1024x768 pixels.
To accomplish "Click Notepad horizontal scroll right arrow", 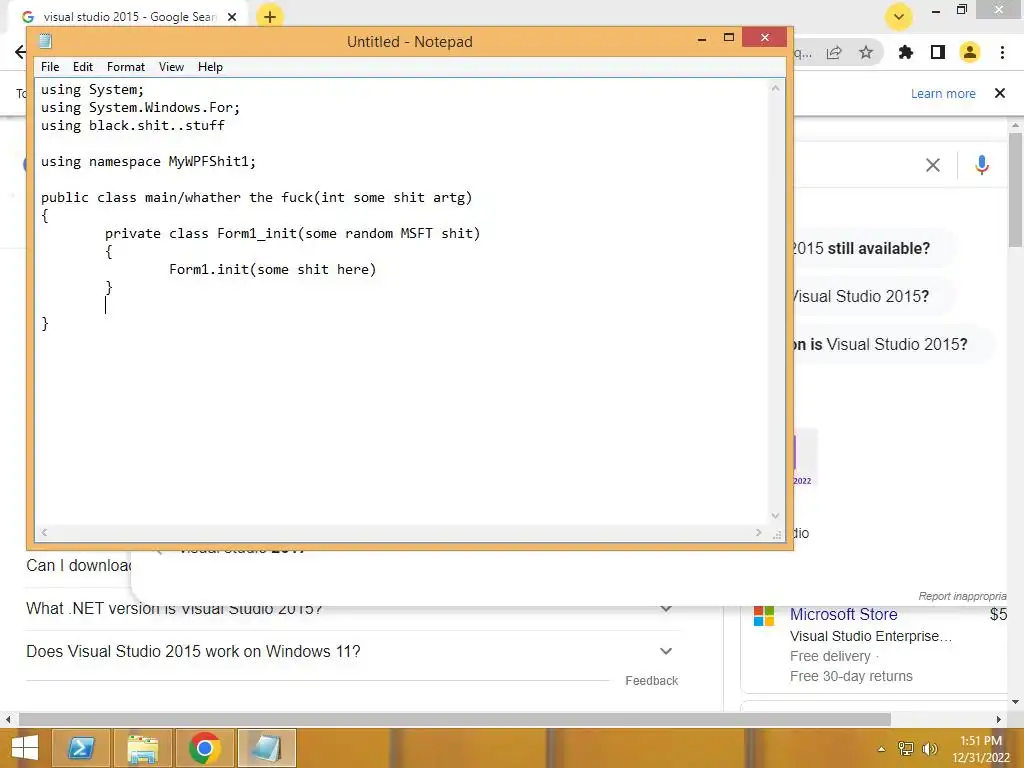I will pos(758,532).
